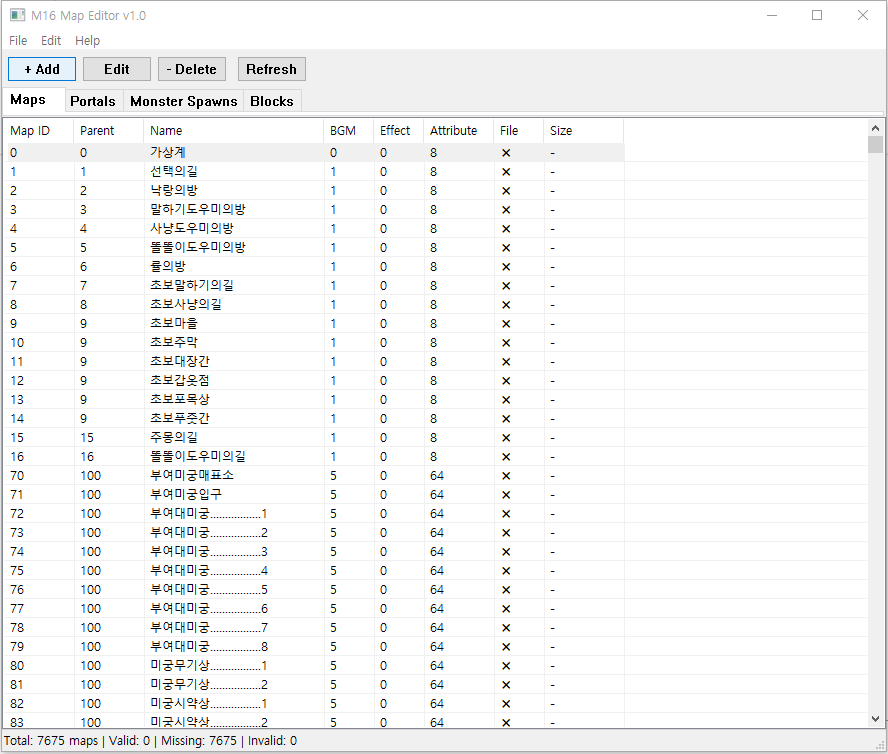Click the + Add button
This screenshot has height=754, width=888.
tap(42, 69)
